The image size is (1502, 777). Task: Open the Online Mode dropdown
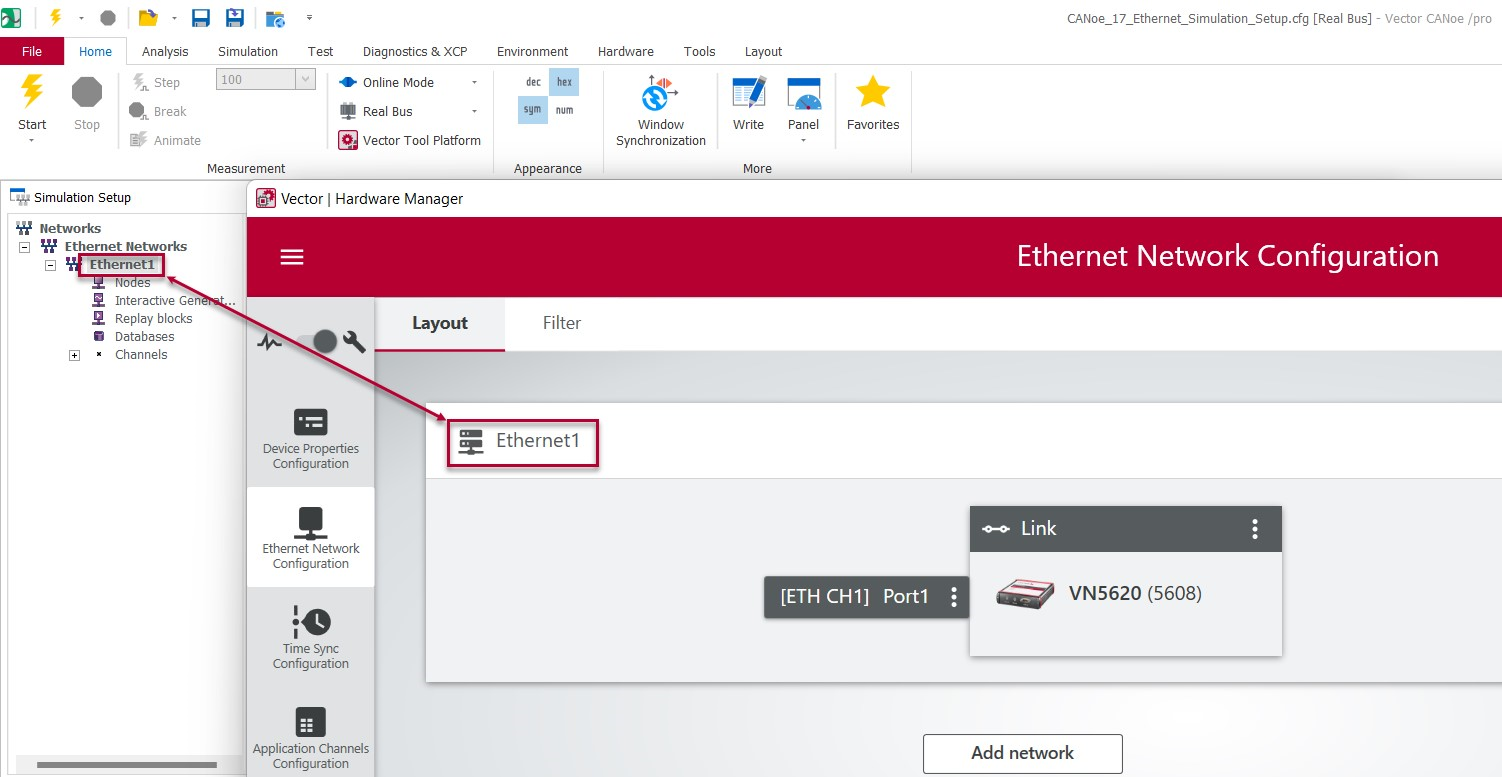coord(474,83)
